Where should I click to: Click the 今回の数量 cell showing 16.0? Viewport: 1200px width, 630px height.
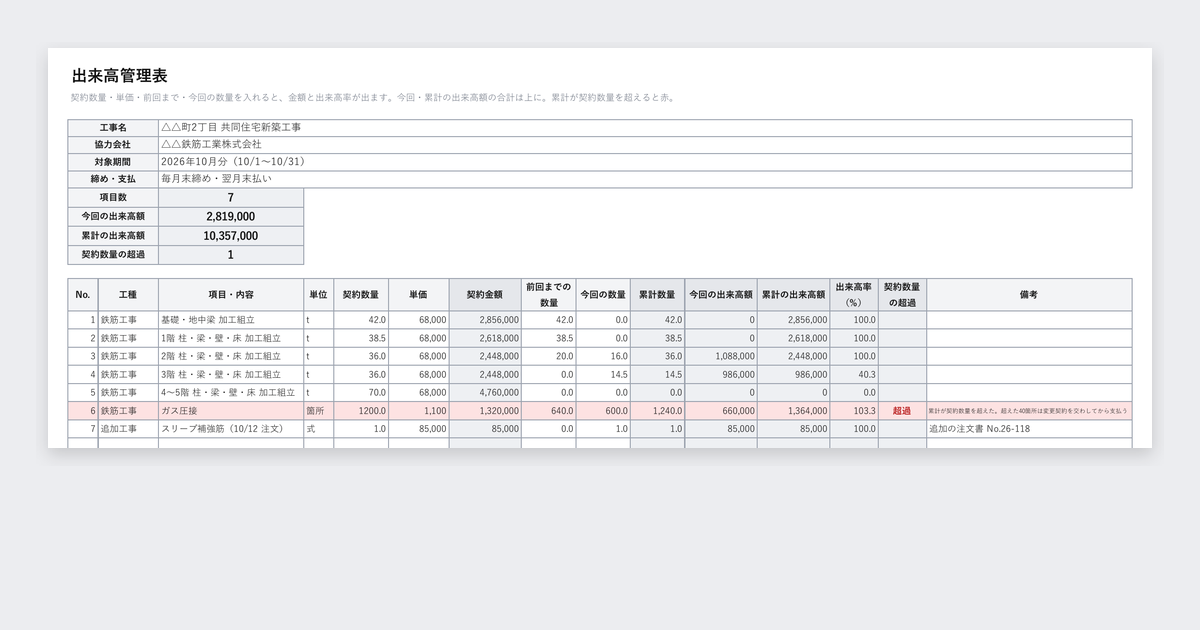coord(603,356)
